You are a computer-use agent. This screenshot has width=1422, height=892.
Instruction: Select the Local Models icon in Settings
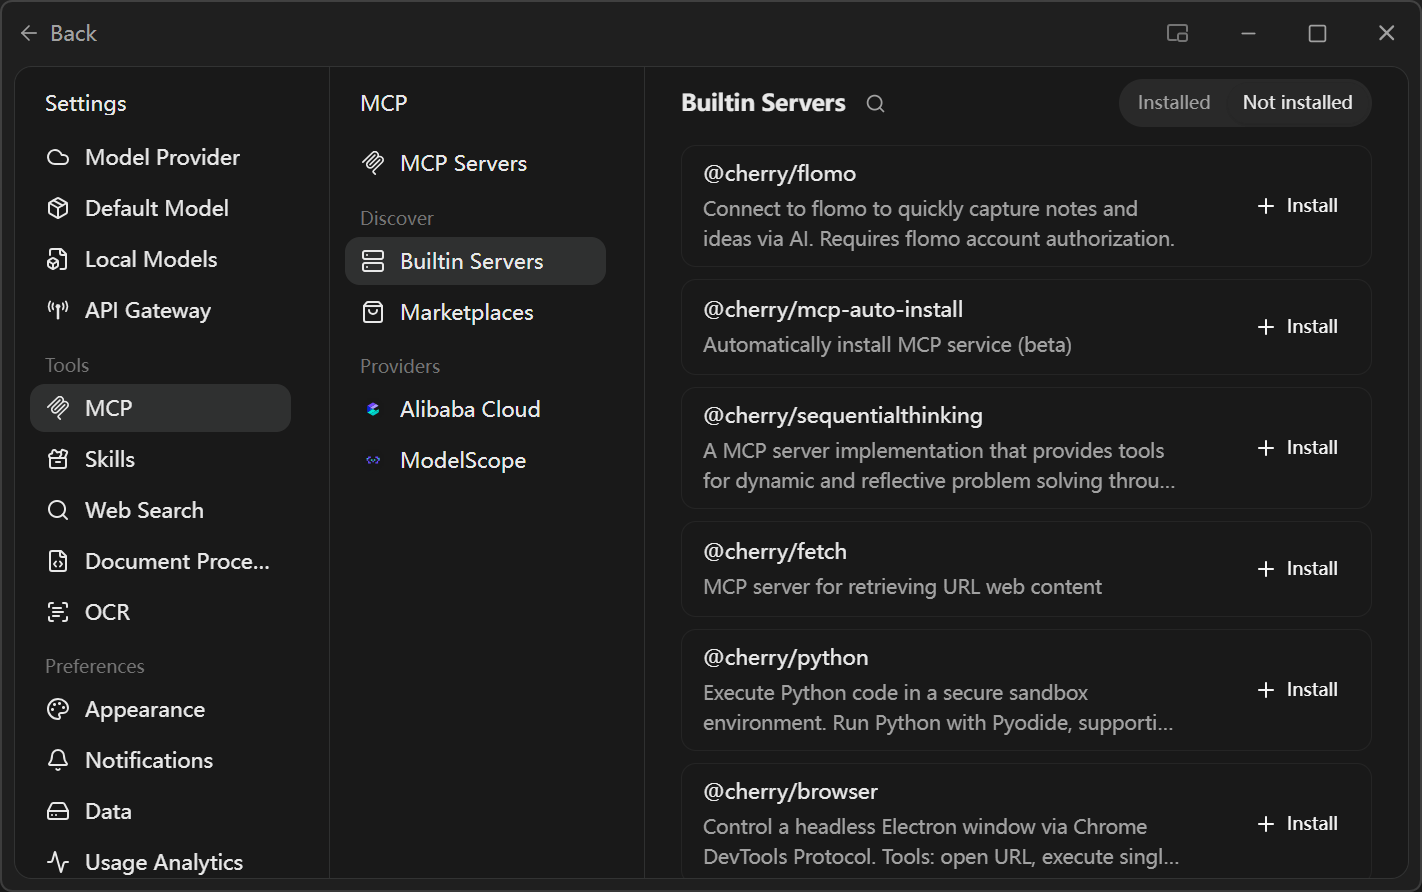tap(58, 259)
